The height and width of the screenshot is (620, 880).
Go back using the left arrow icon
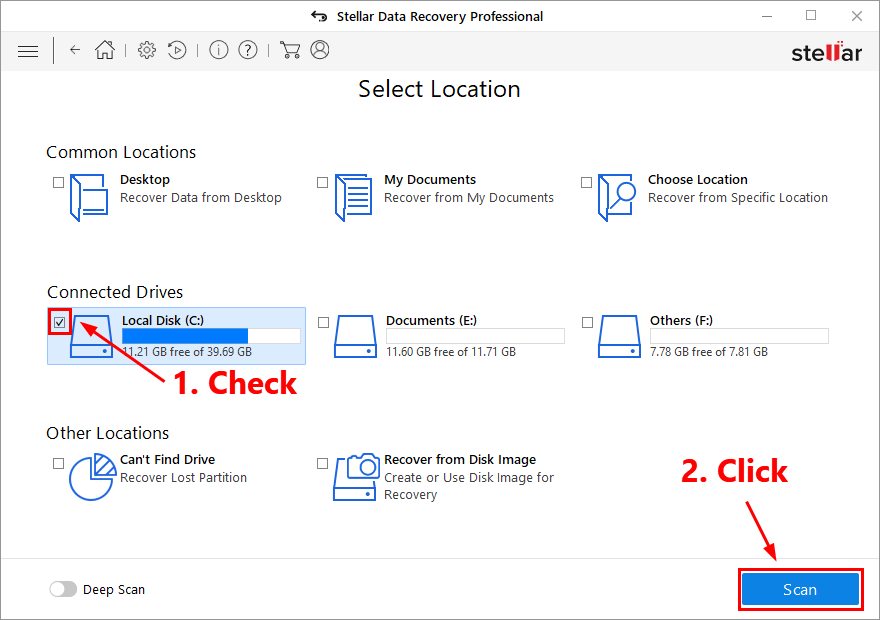(75, 50)
